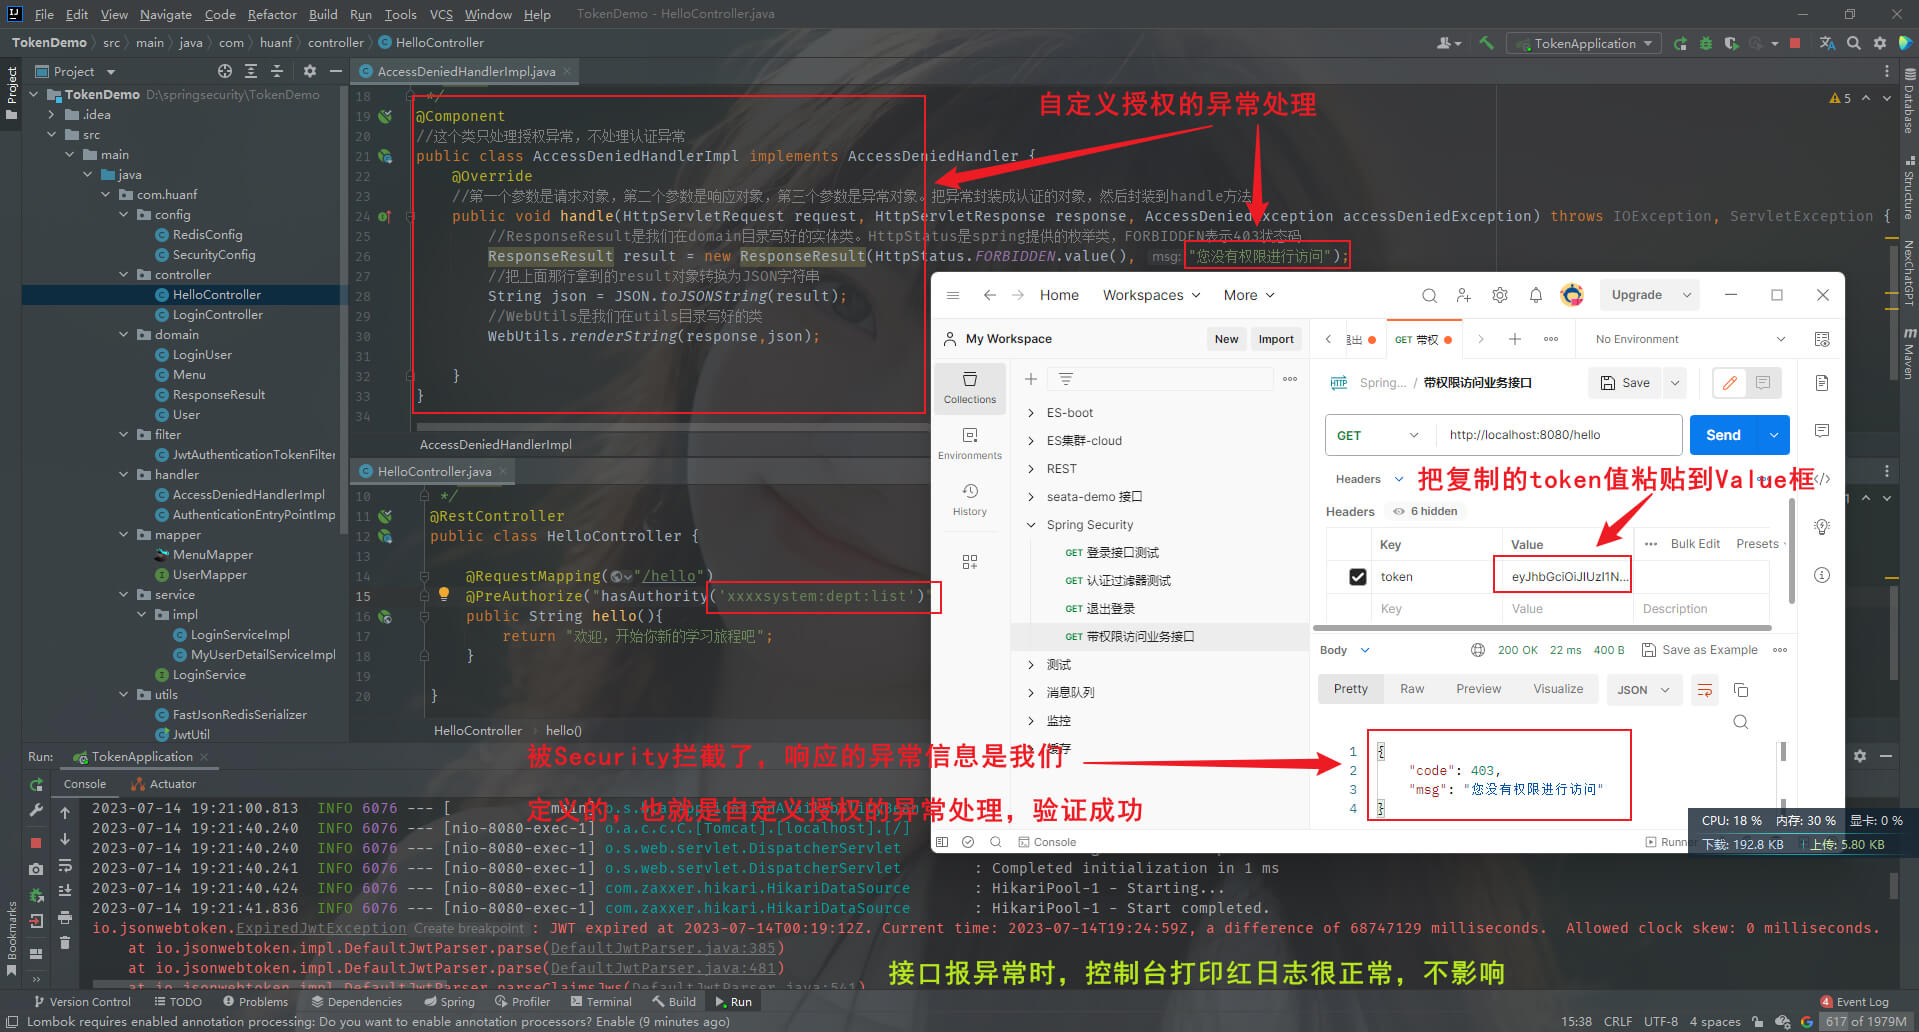Viewport: 1919px width, 1032px height.
Task: Click the token header Value field
Action: click(1563, 576)
